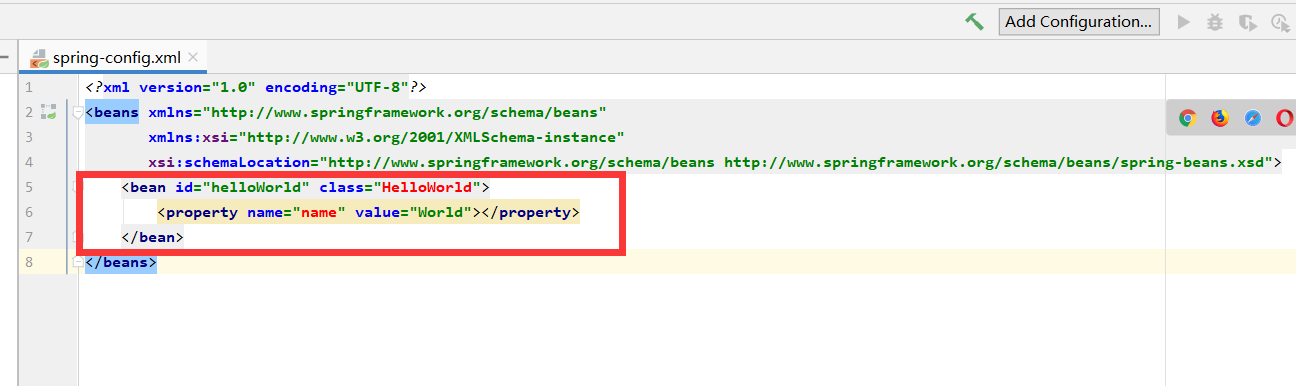Open the Add Configuration... dialog
The width and height of the screenshot is (1296, 386).
1078,21
